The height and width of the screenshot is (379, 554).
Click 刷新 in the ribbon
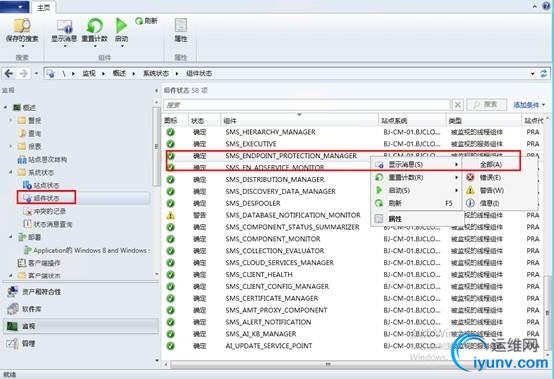point(147,21)
